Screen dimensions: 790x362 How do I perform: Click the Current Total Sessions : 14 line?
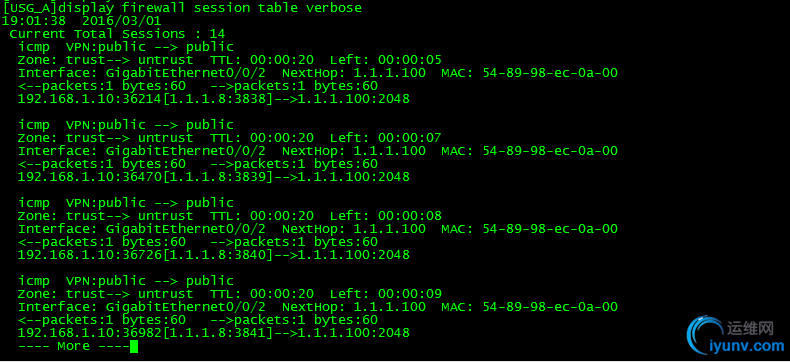point(117,34)
